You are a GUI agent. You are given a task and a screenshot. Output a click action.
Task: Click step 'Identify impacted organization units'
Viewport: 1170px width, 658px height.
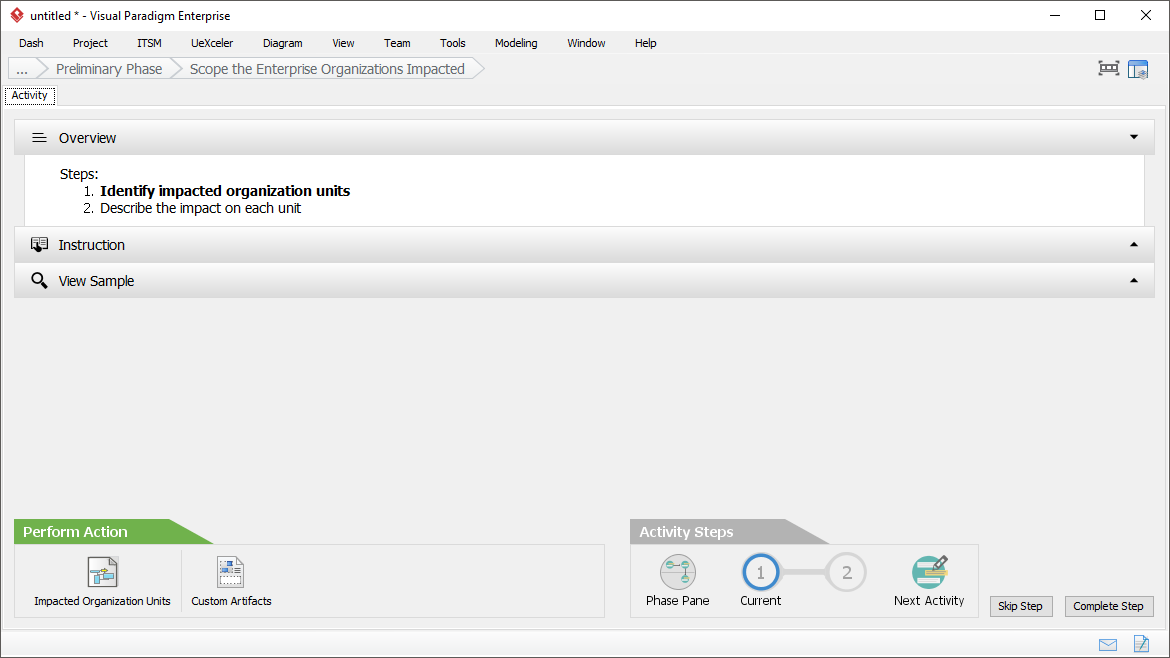pyautogui.click(x=225, y=191)
